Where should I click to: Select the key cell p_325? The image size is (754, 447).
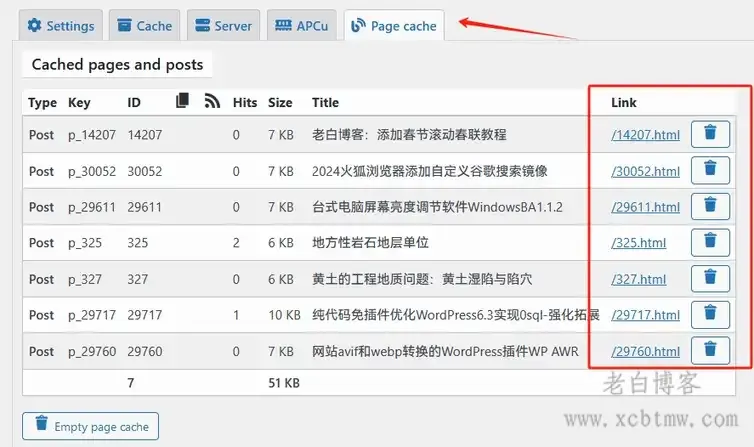pyautogui.click(x=85, y=243)
